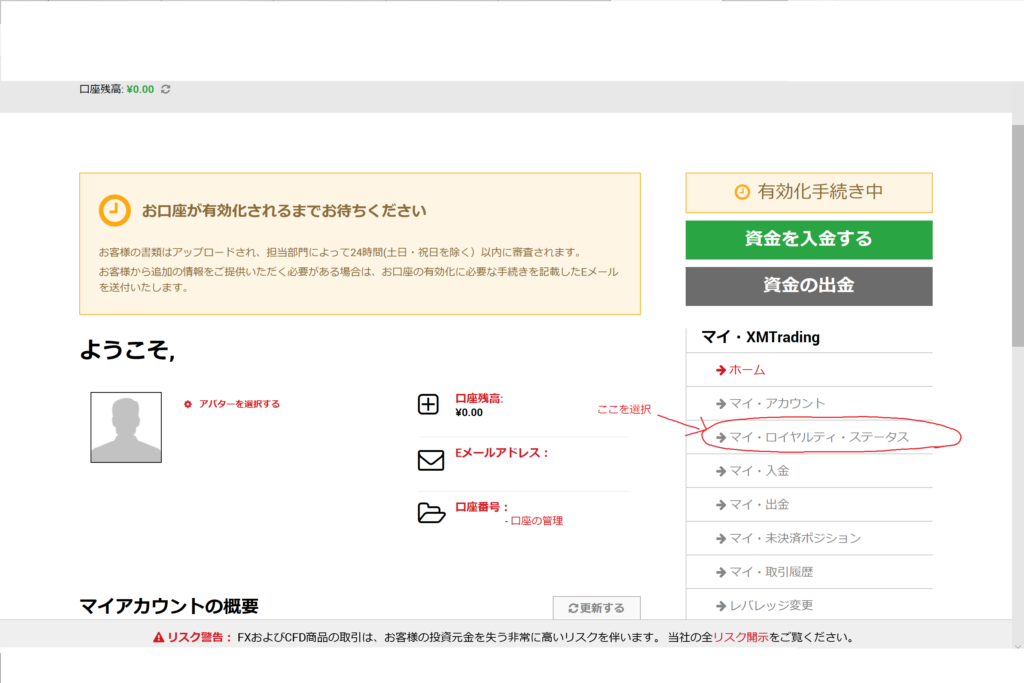The height and width of the screenshot is (683, 1024).
Task: Click the clock icon in activation notice
Action: coord(114,210)
